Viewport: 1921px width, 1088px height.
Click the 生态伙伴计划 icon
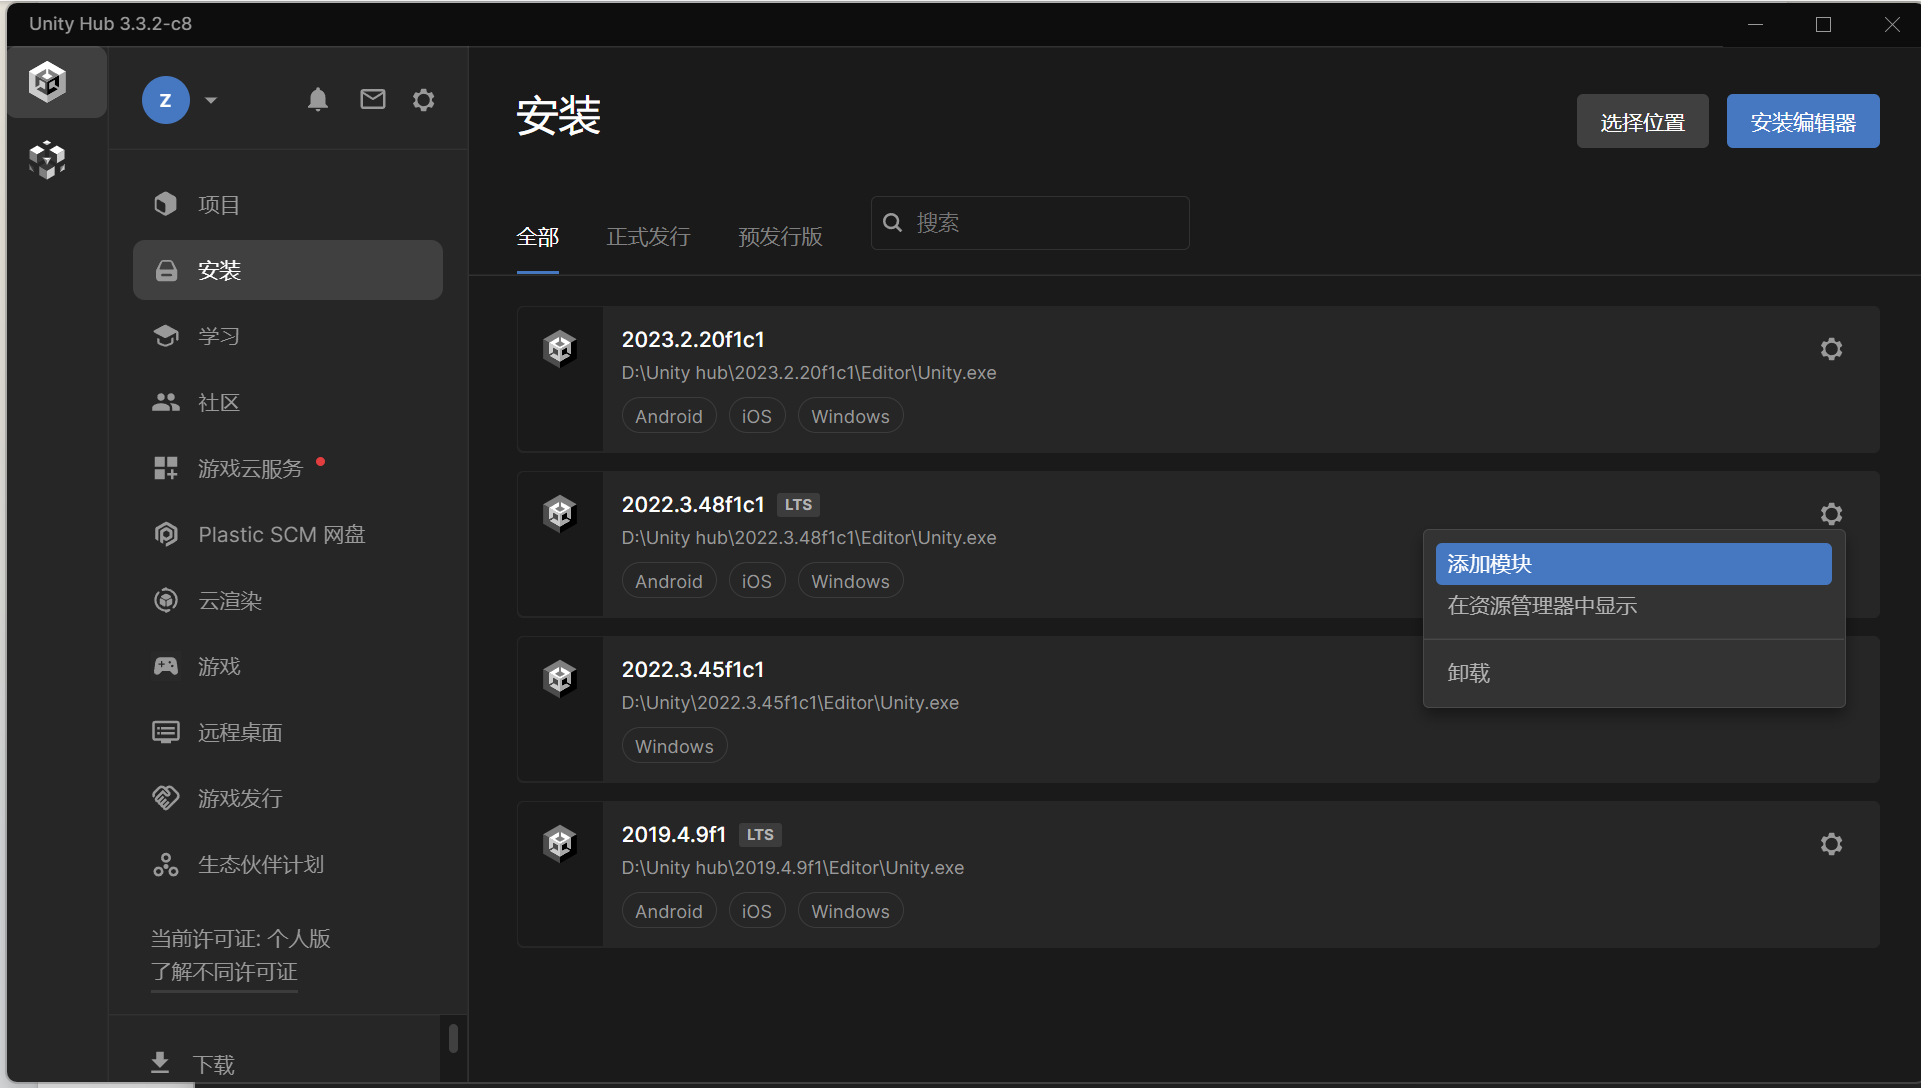[x=166, y=864]
